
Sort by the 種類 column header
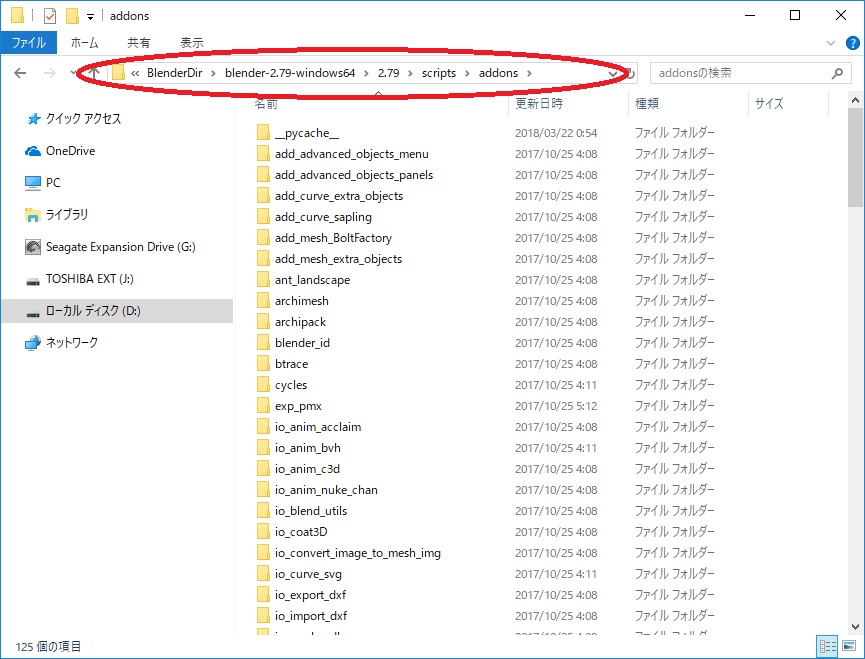tap(647, 103)
